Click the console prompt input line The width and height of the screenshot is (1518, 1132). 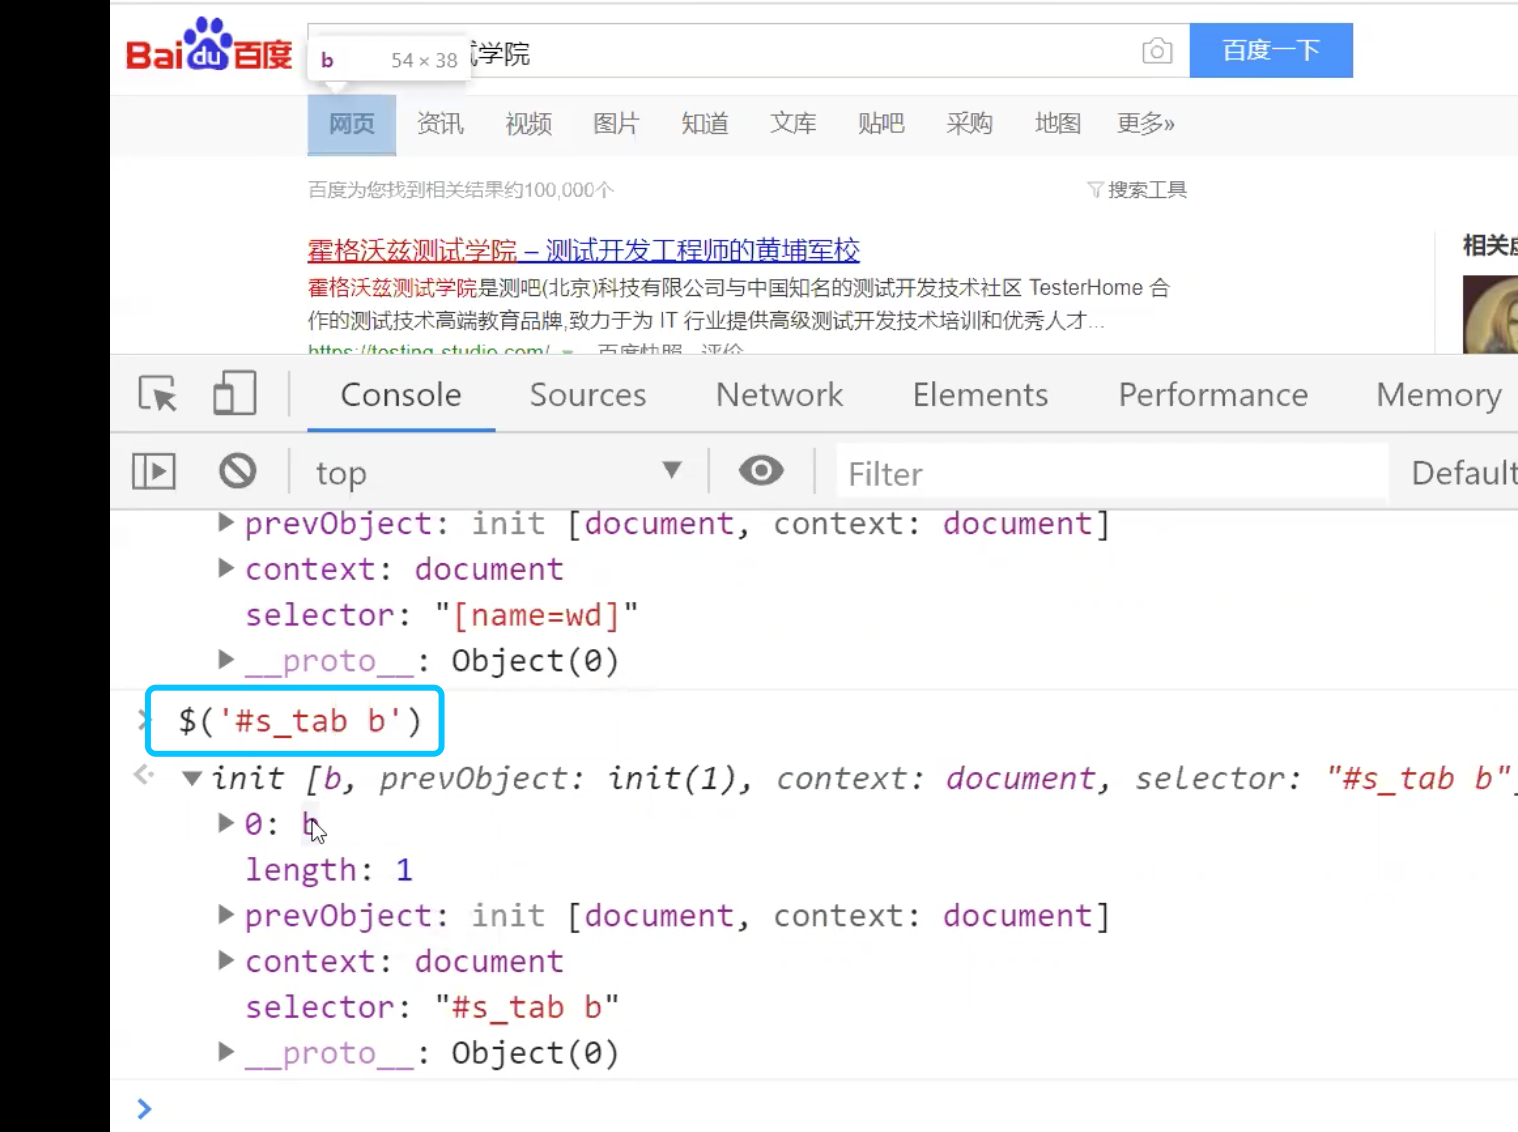tap(830, 1108)
